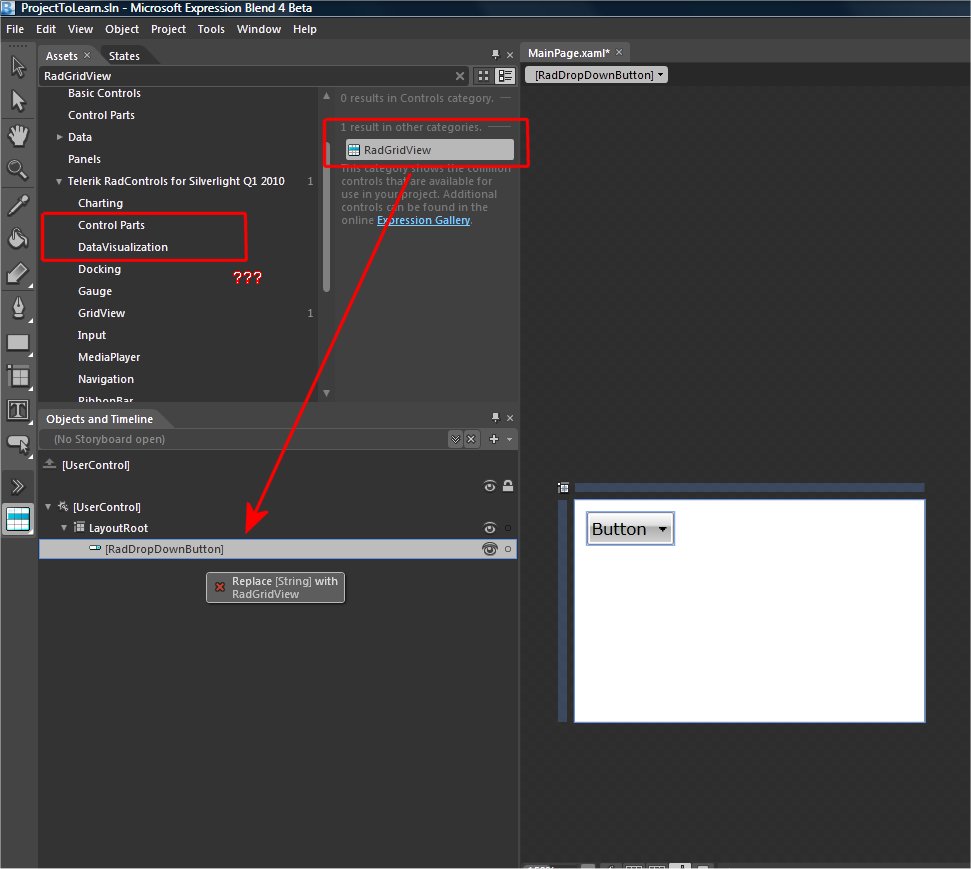Screen dimensions: 971x869
Task: Click the RadGridView search result item
Action: pyautogui.click(x=430, y=150)
